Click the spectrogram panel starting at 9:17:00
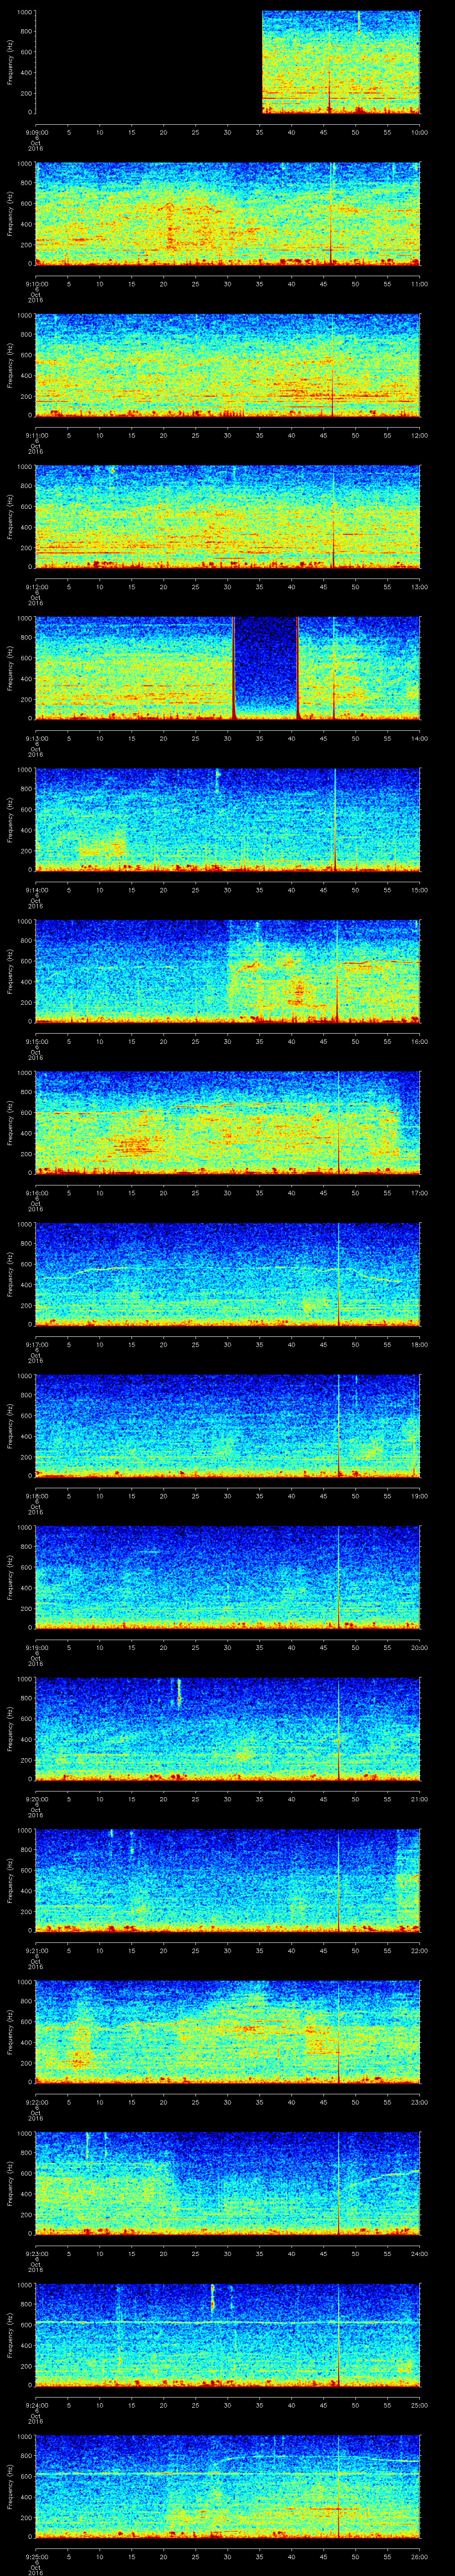Screen dimensions: 455x2576 click(x=228, y=1275)
